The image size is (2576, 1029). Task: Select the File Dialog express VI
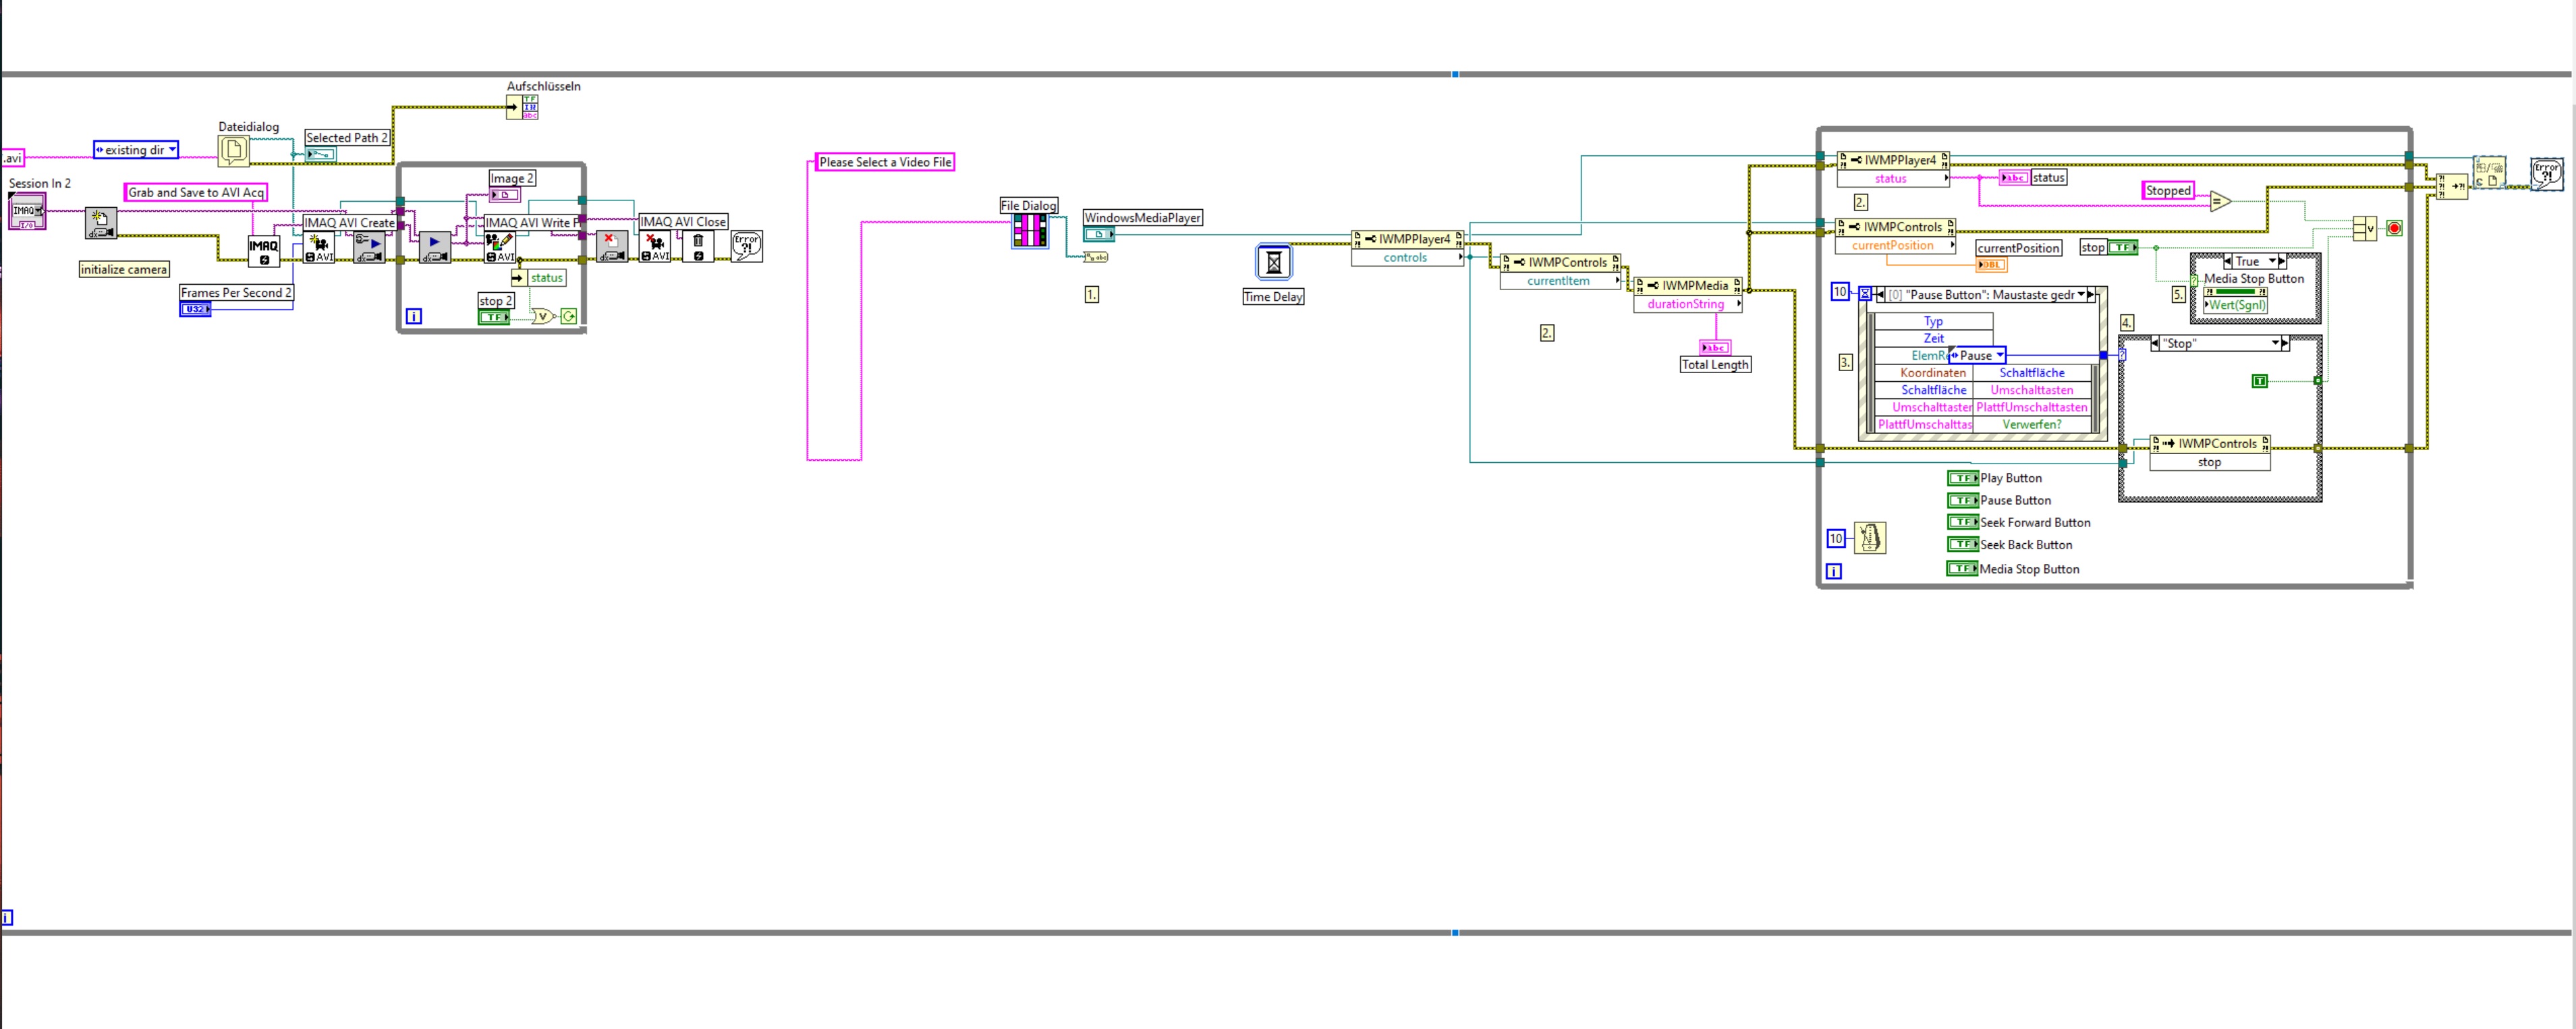click(1029, 231)
